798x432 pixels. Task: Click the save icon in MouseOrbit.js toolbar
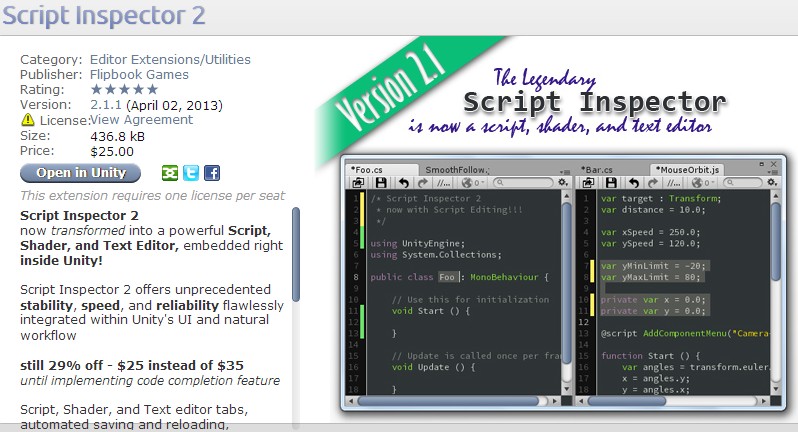click(x=611, y=182)
